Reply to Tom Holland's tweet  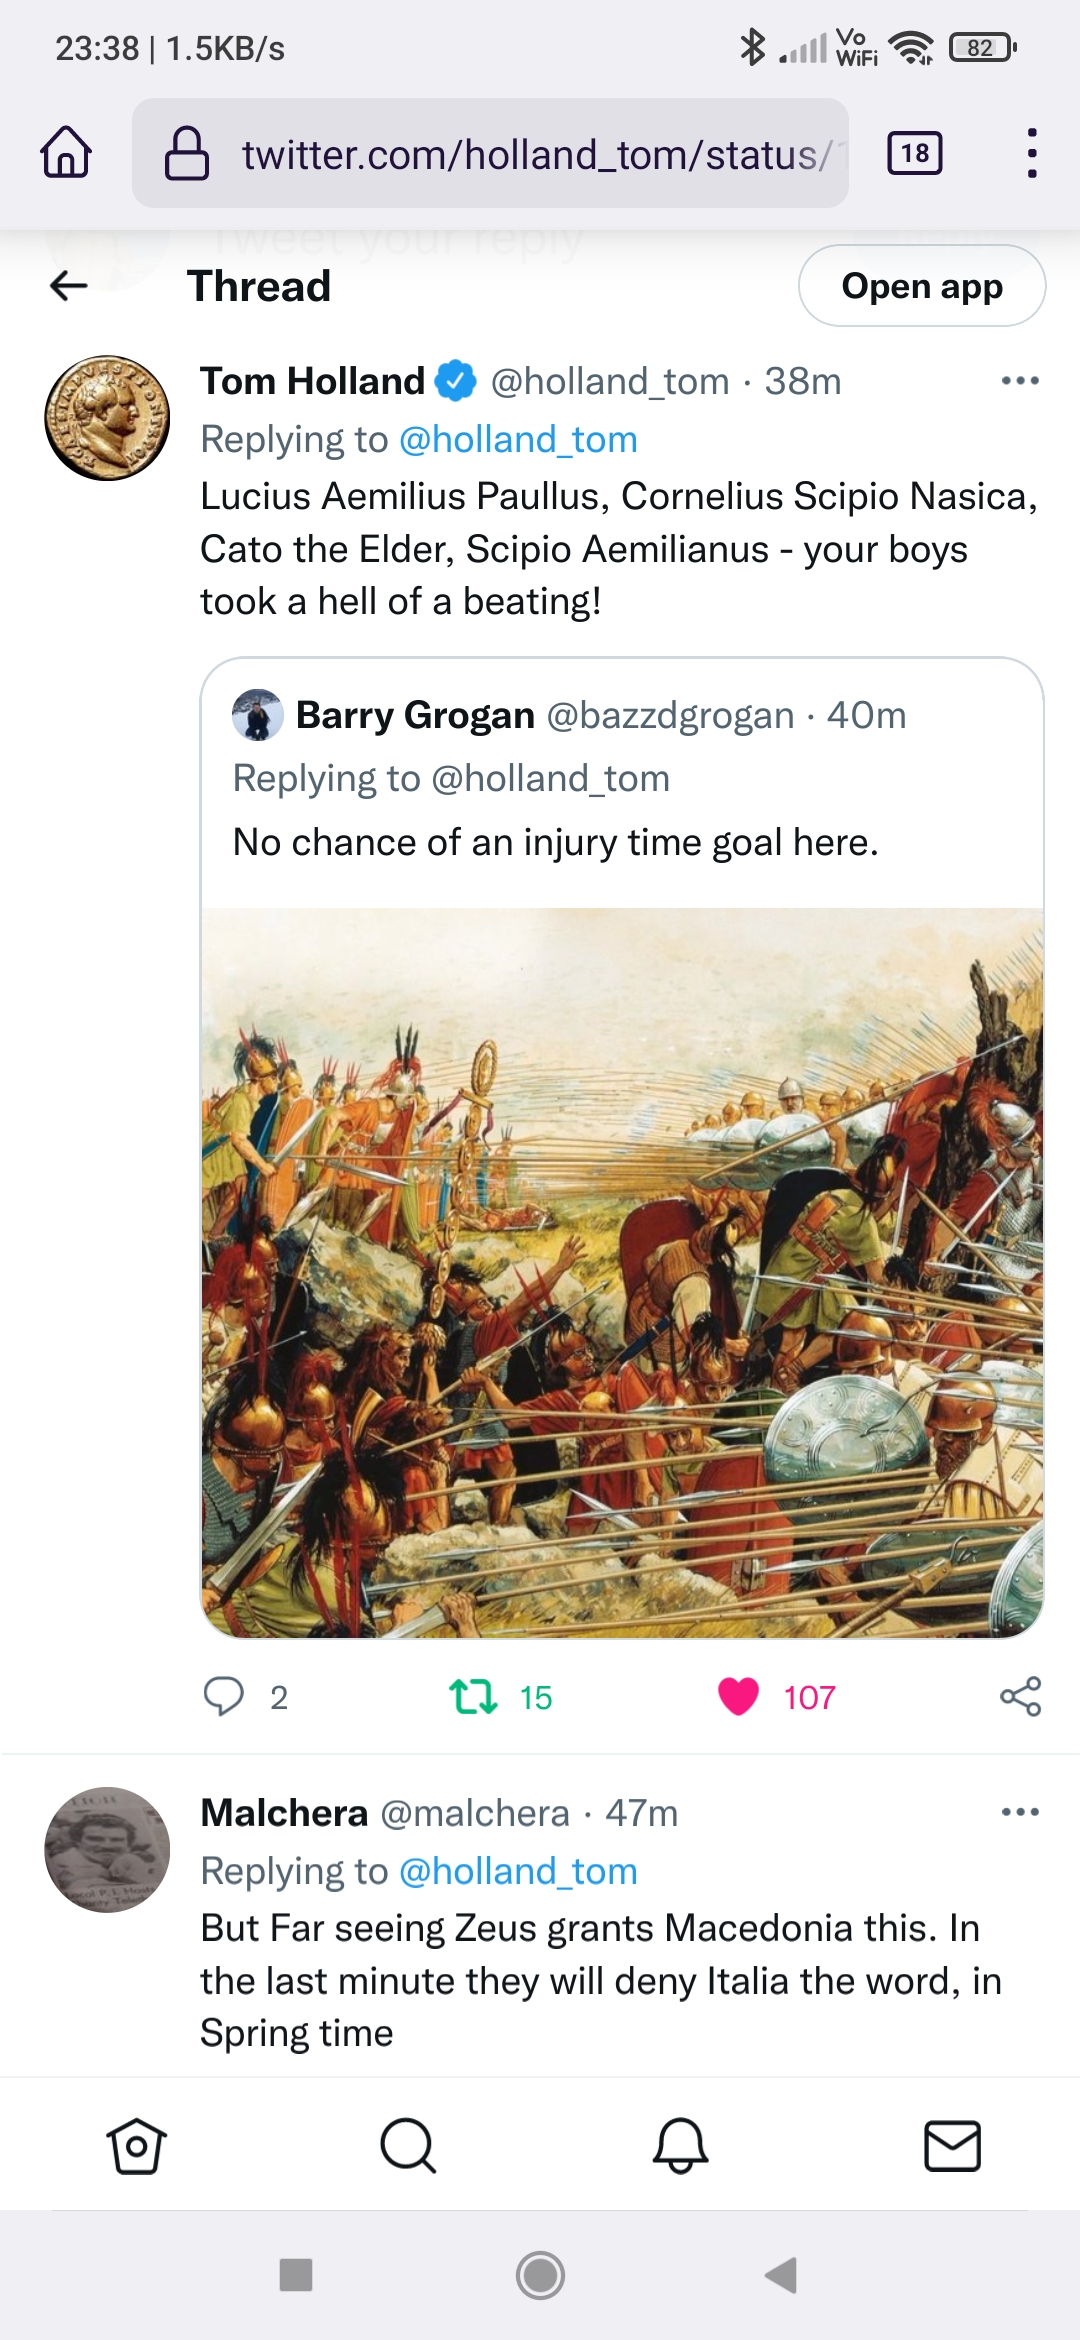(224, 1696)
